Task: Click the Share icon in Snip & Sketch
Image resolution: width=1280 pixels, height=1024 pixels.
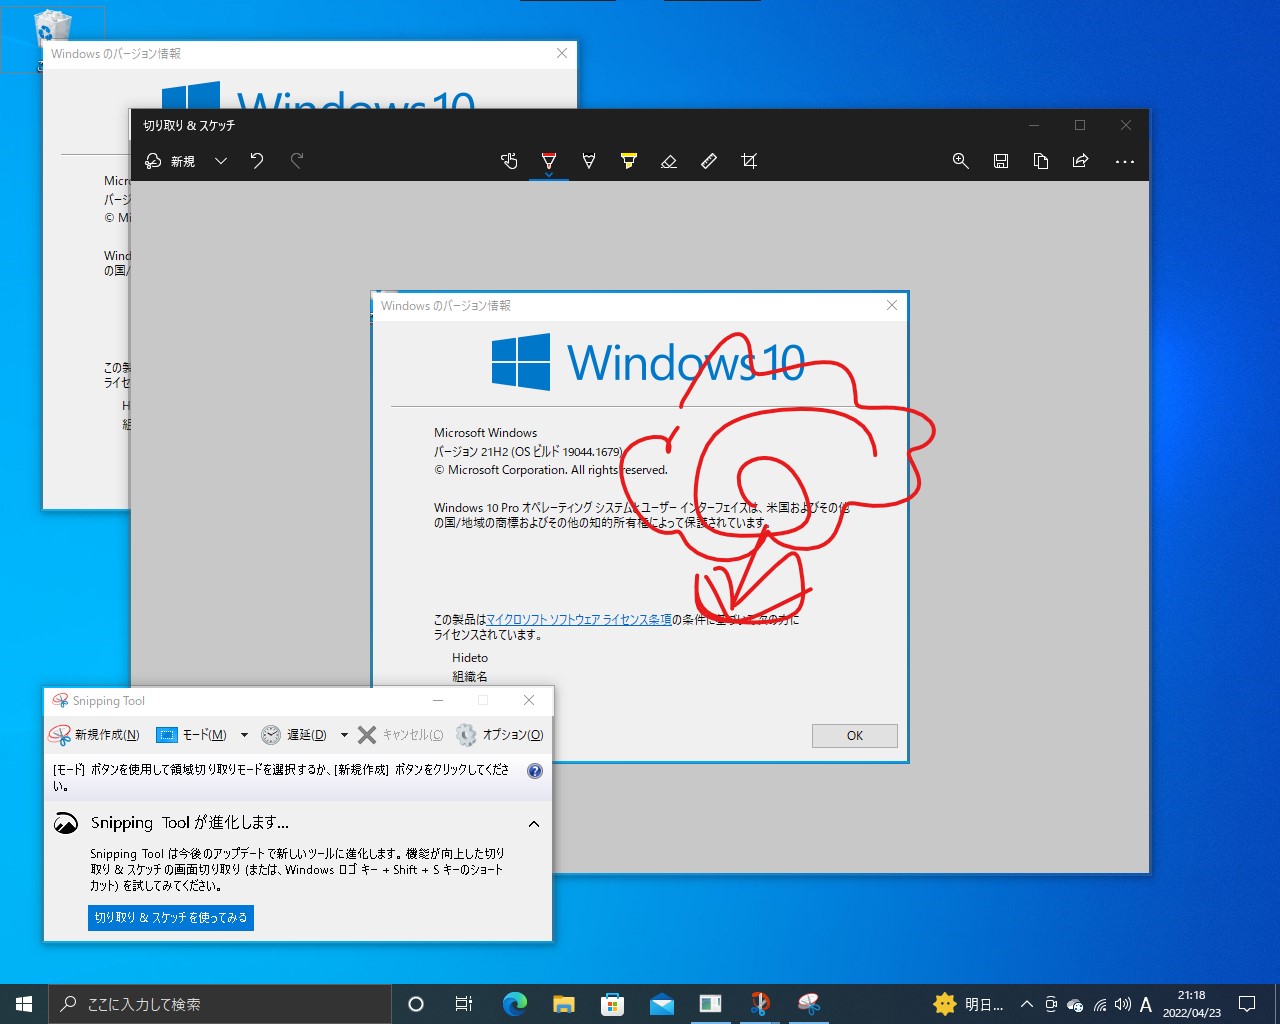Action: pos(1080,160)
